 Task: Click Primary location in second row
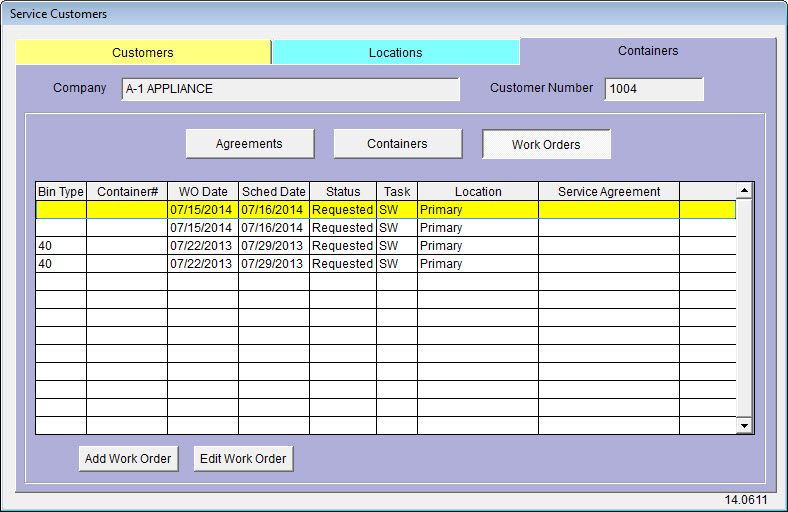478,228
